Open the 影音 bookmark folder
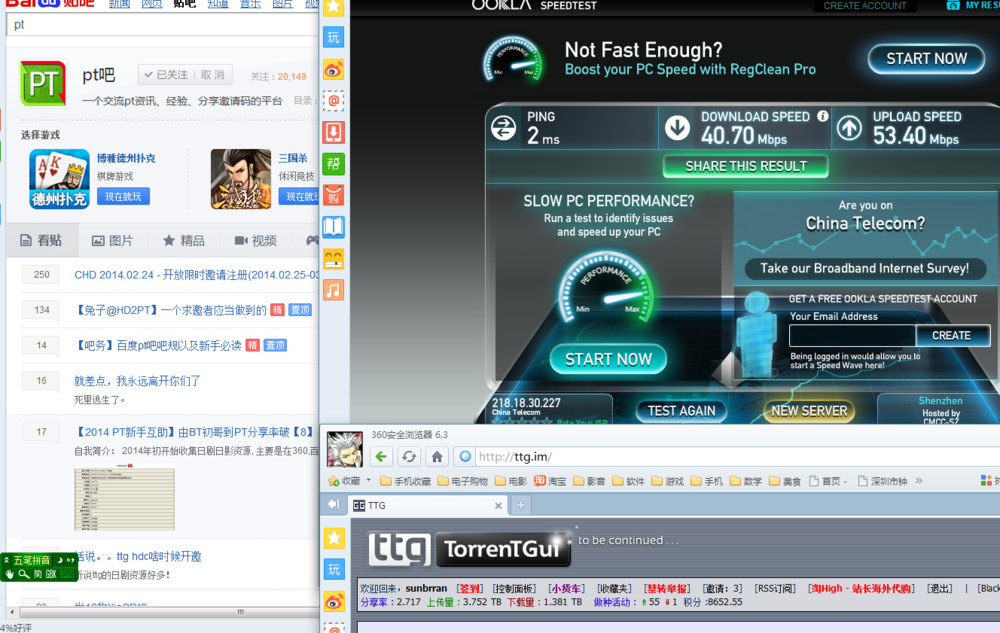This screenshot has width=1000, height=633. 589,481
